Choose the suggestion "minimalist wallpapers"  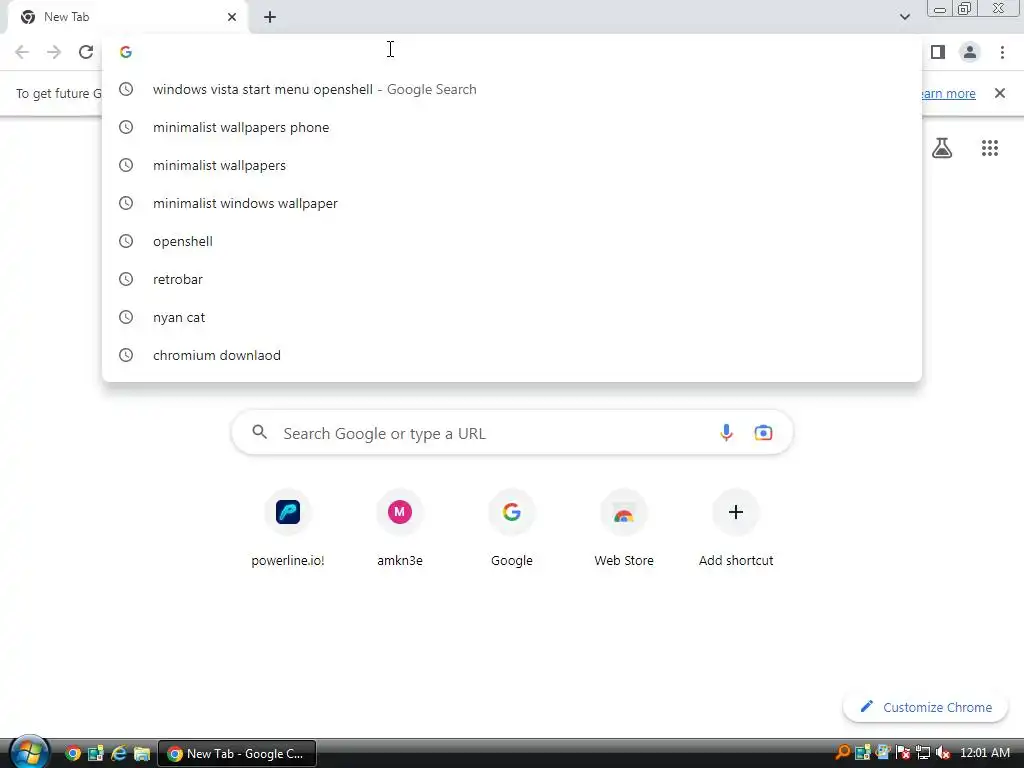click(x=512, y=165)
